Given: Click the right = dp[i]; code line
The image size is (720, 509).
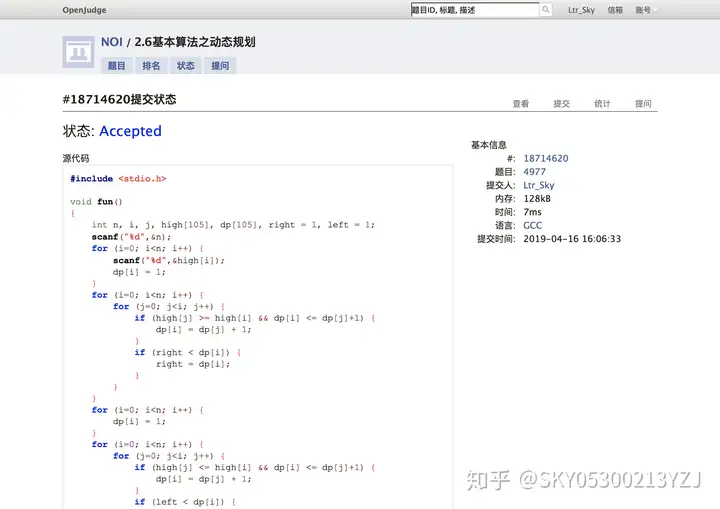Looking at the screenshot, I should [193, 364].
